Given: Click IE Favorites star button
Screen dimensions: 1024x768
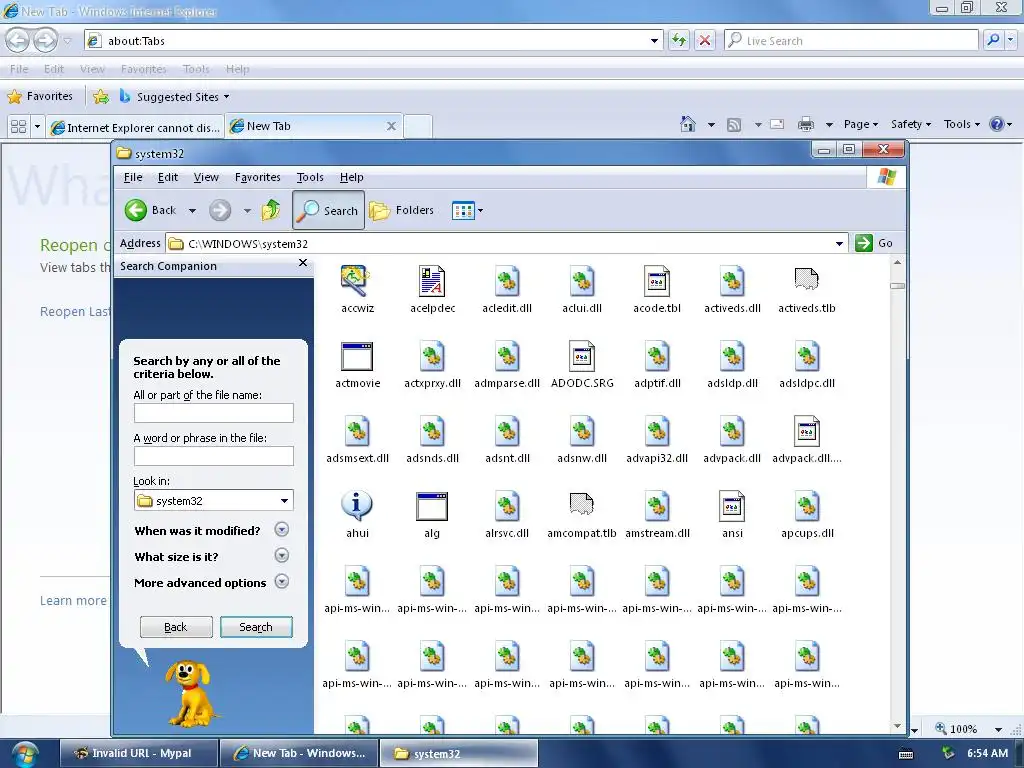Looking at the screenshot, I should coord(40,97).
